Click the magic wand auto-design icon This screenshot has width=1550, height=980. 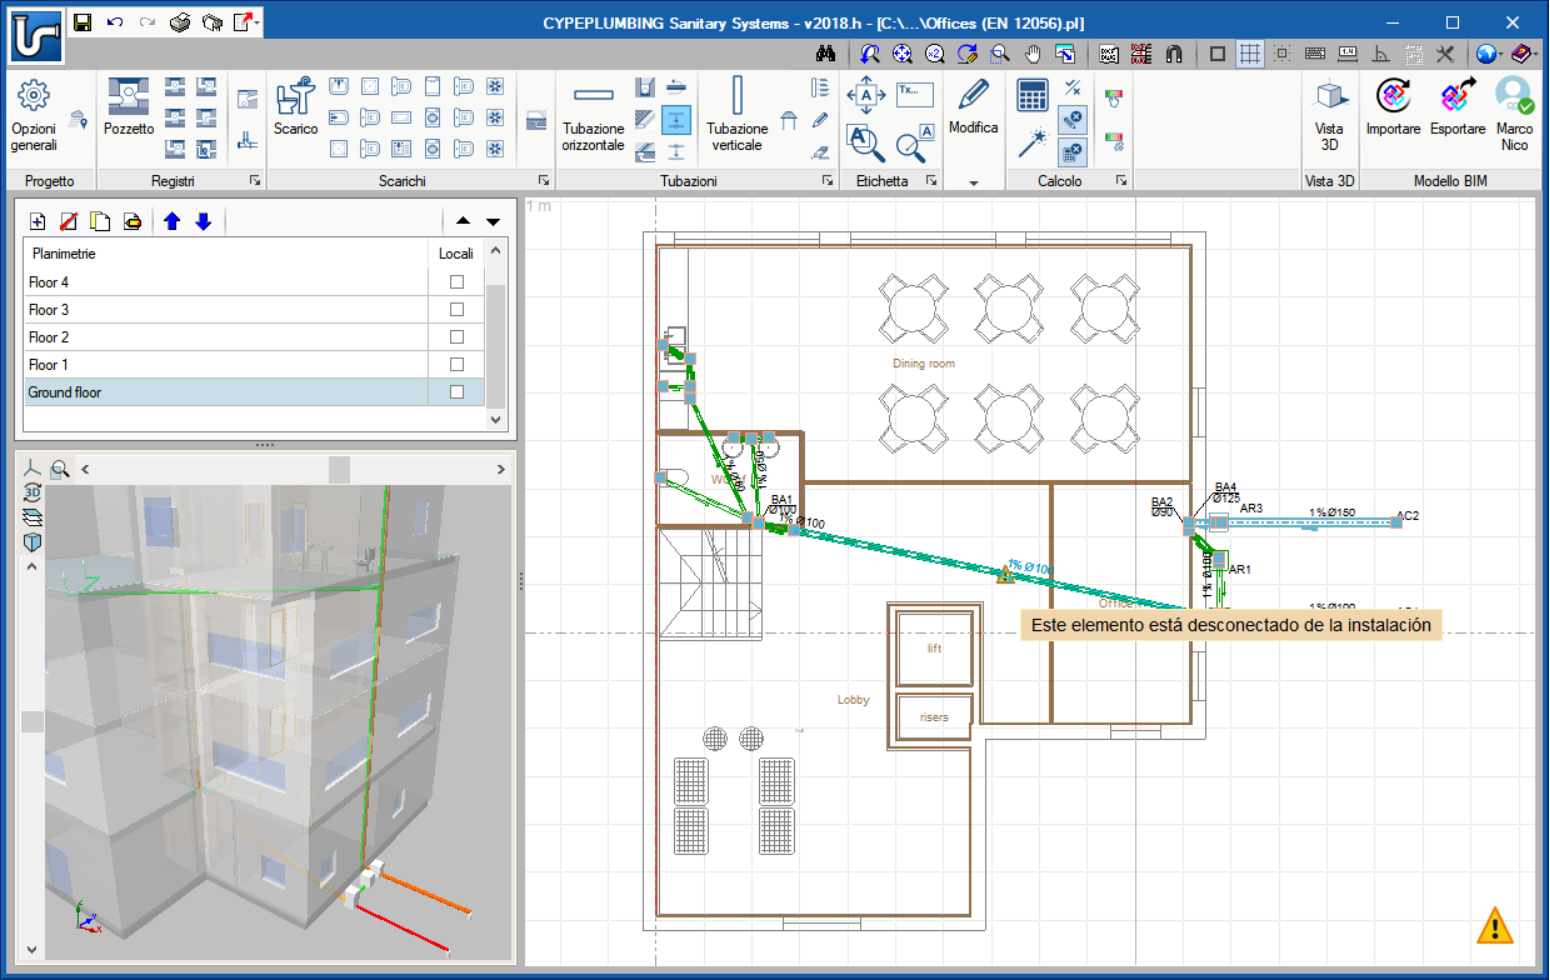click(1031, 144)
